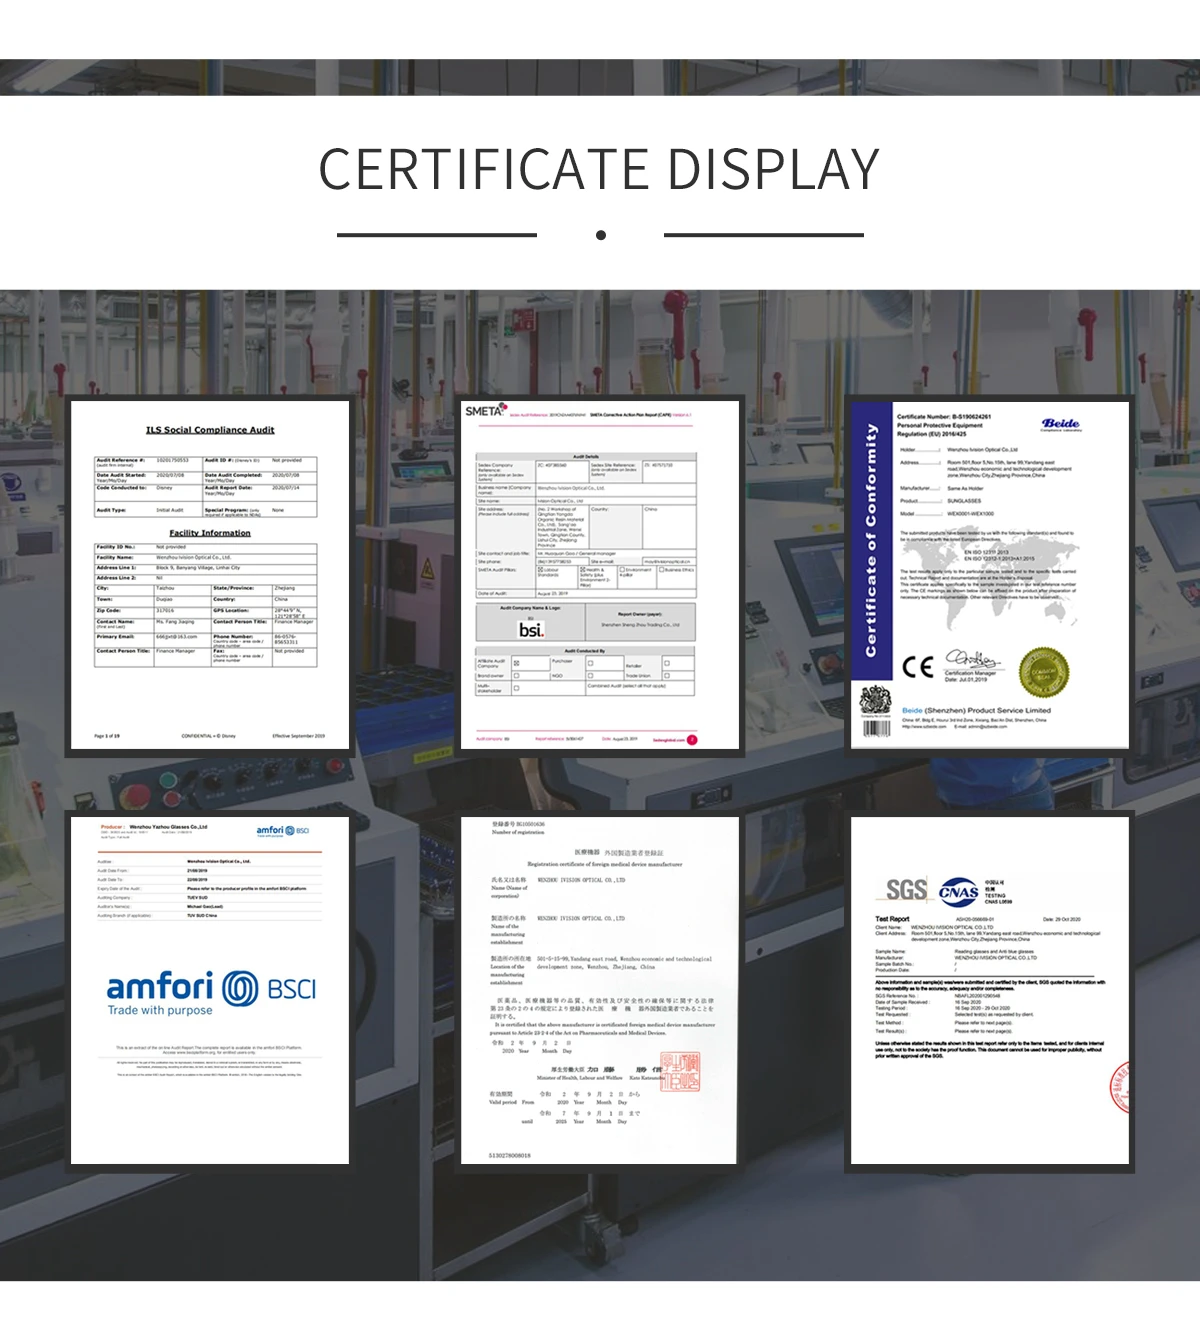Click the barcode on Beide certificate
1200x1340 pixels.
876,728
